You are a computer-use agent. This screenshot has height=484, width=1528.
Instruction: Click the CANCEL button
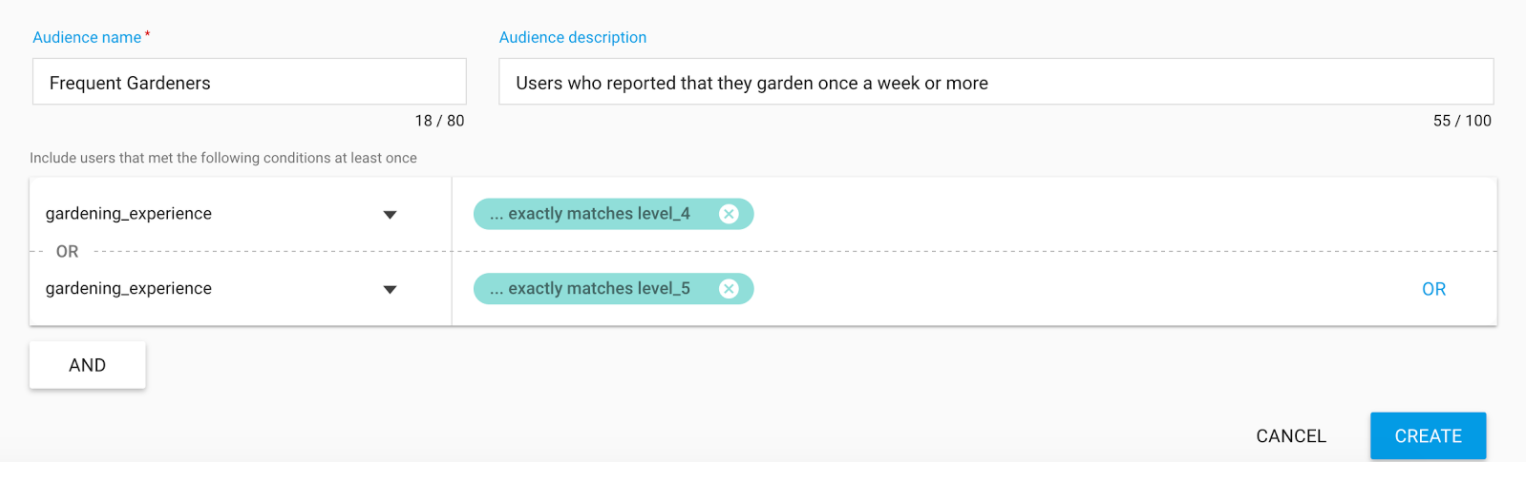pos(1290,436)
